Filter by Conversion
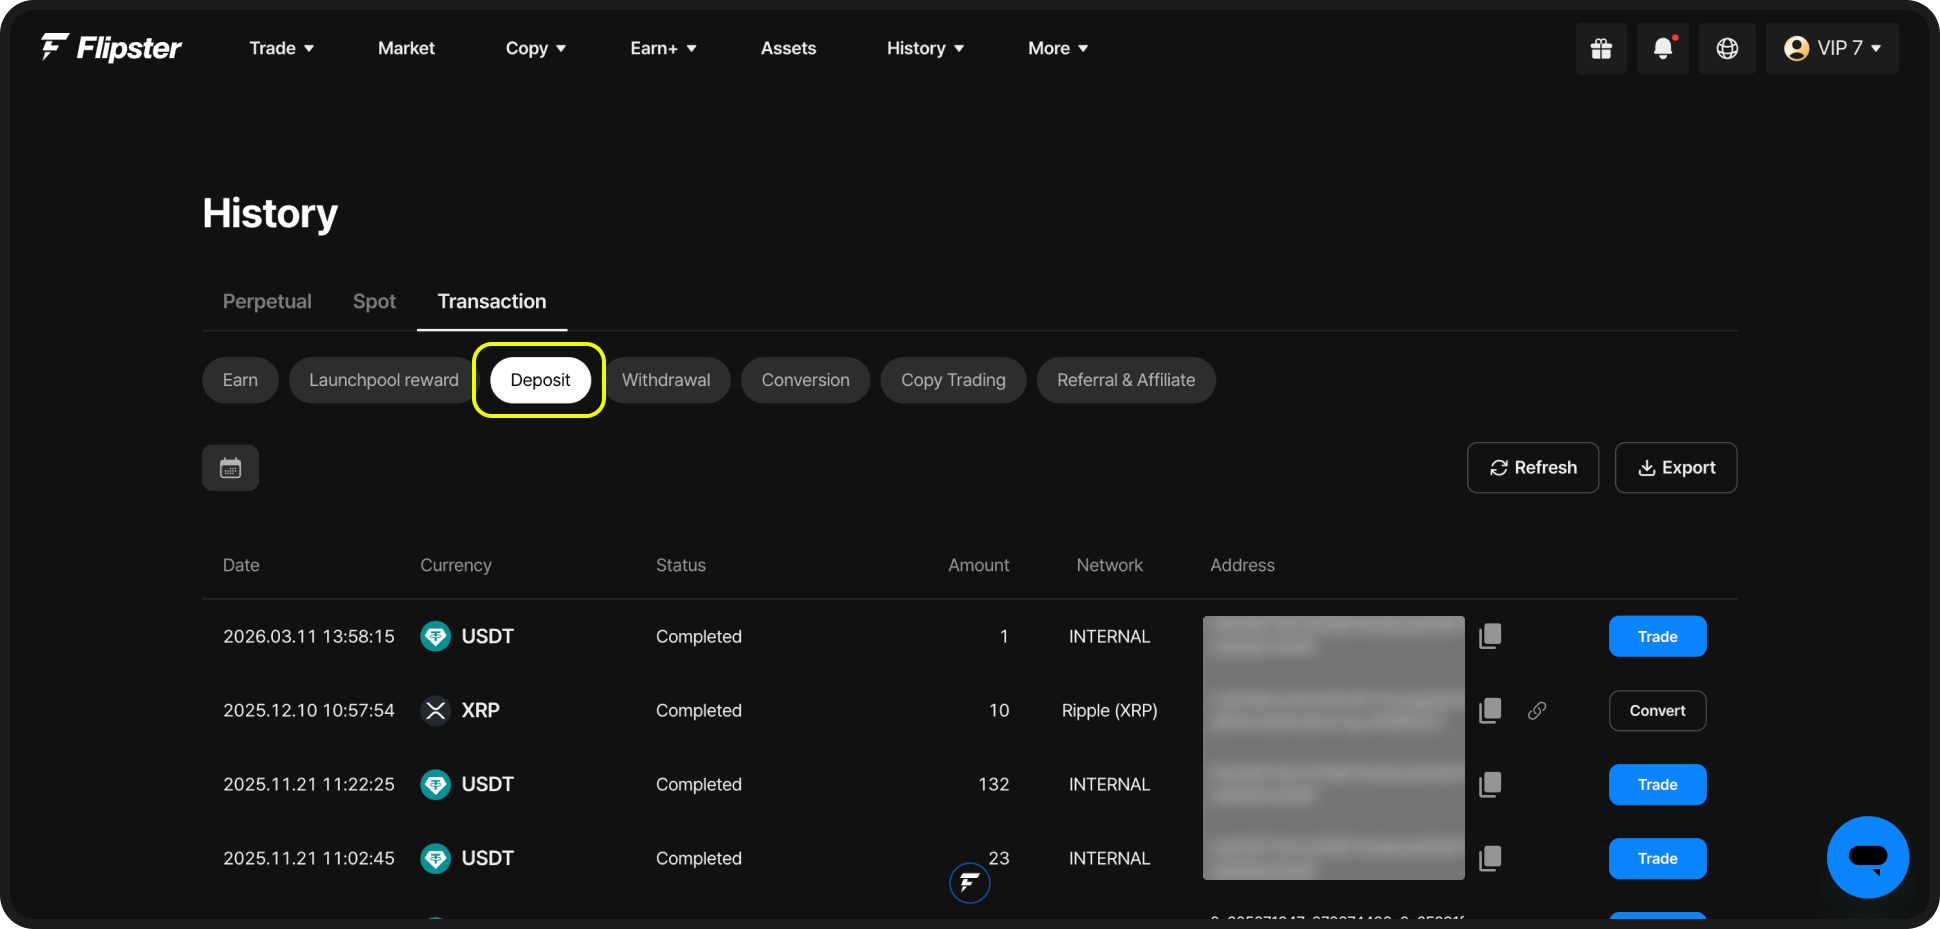Screen dimensions: 1940x929 pos(805,380)
